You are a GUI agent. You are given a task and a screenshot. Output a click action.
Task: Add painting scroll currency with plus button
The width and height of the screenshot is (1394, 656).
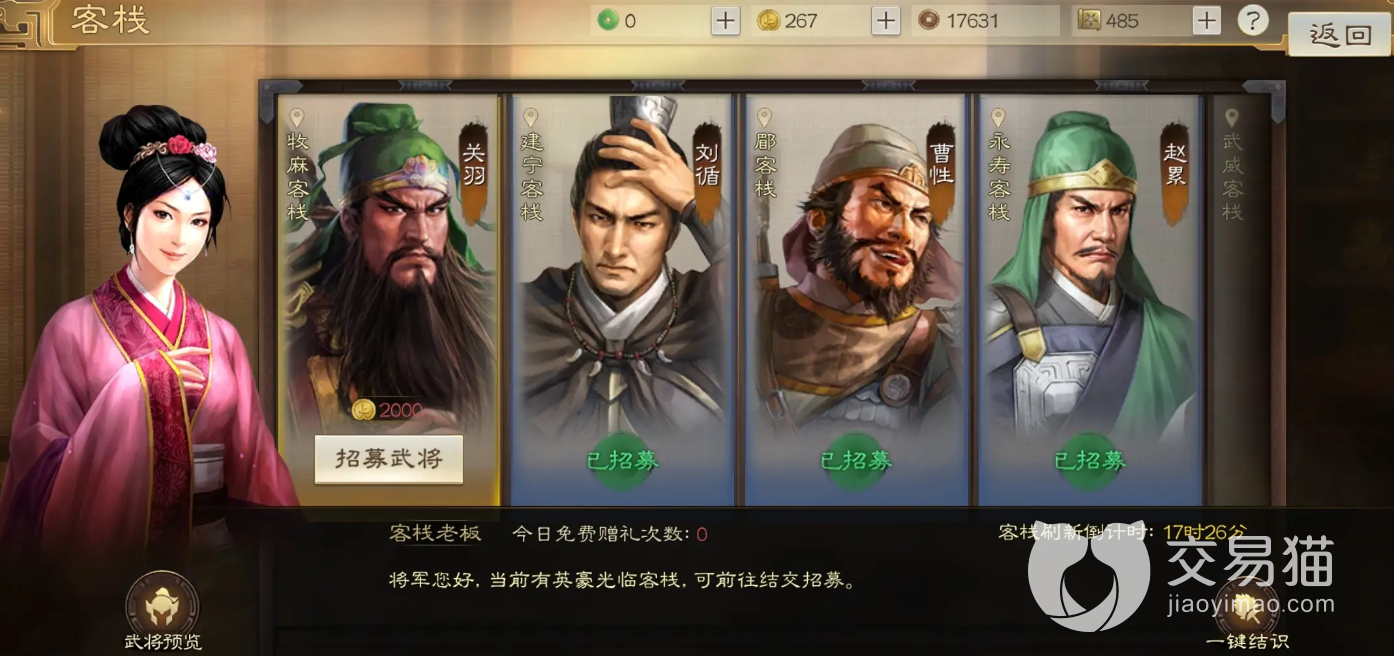1207,20
